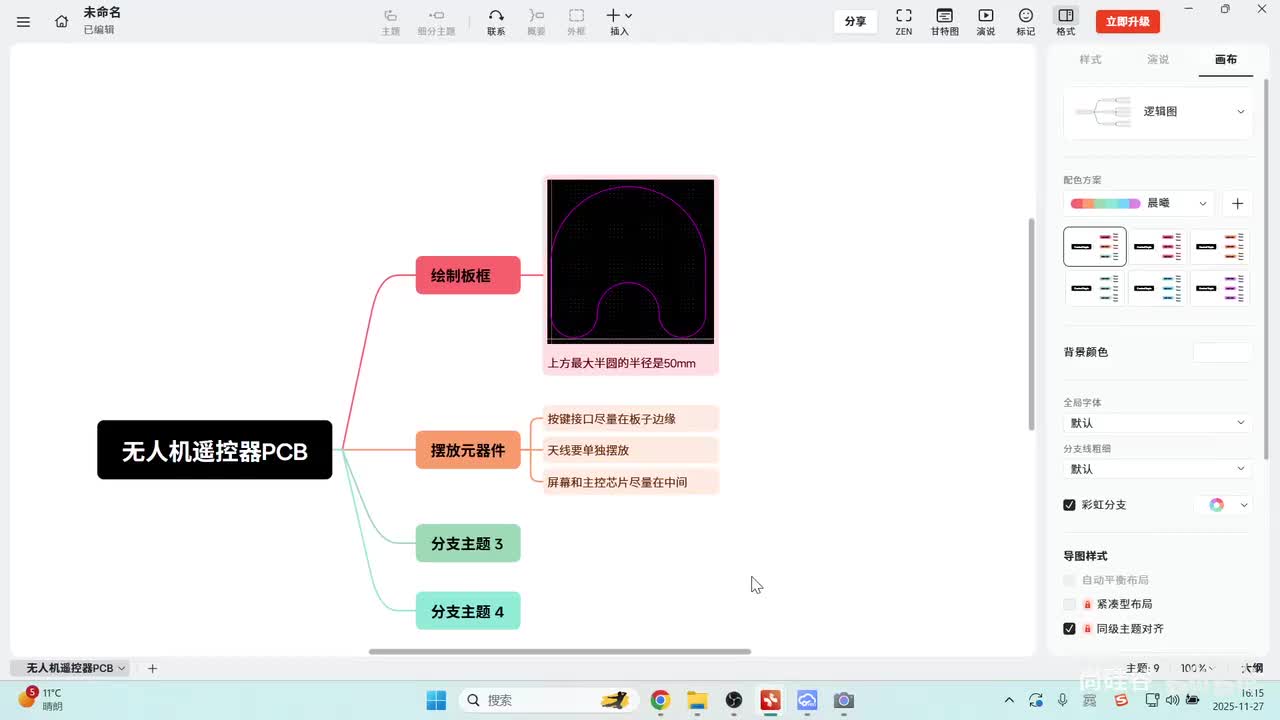Click the taskbar 搜索 search box
This screenshot has height=720, width=1280.
[x=548, y=700]
